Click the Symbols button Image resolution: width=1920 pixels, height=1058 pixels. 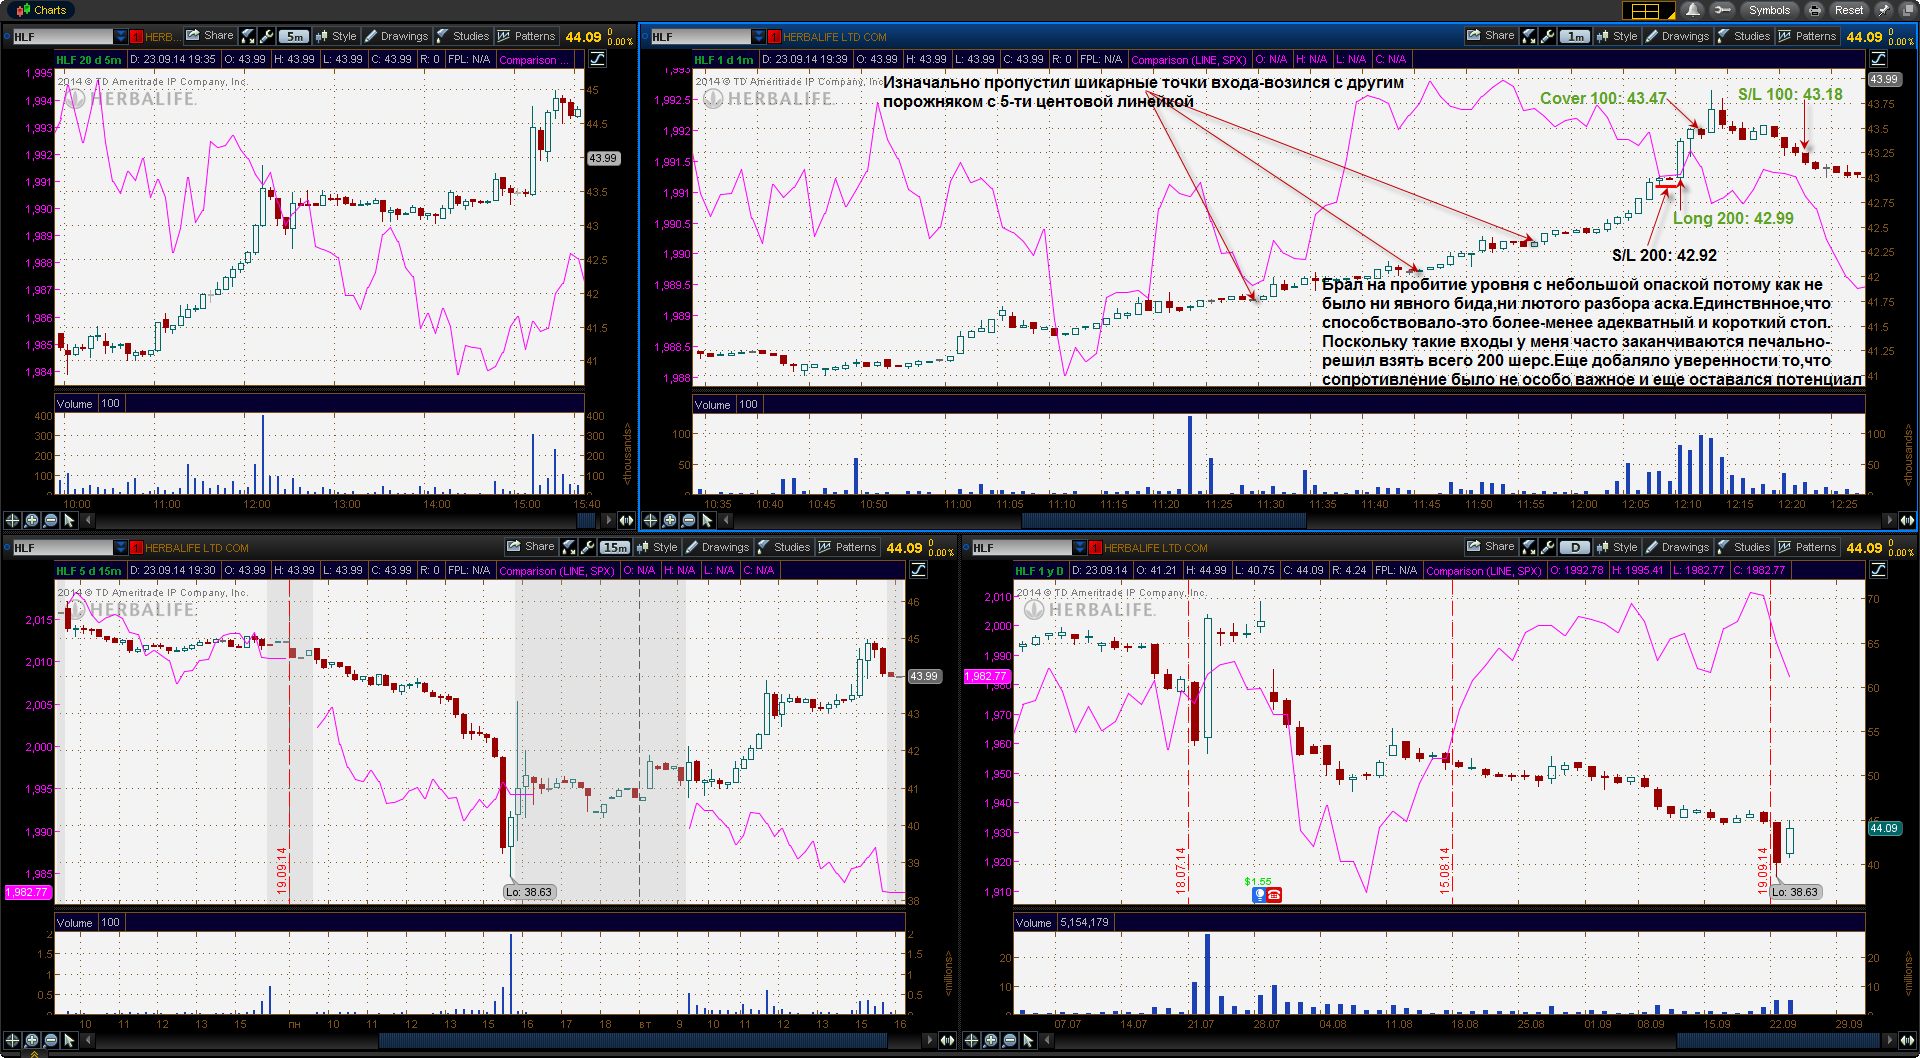[x=1768, y=10]
